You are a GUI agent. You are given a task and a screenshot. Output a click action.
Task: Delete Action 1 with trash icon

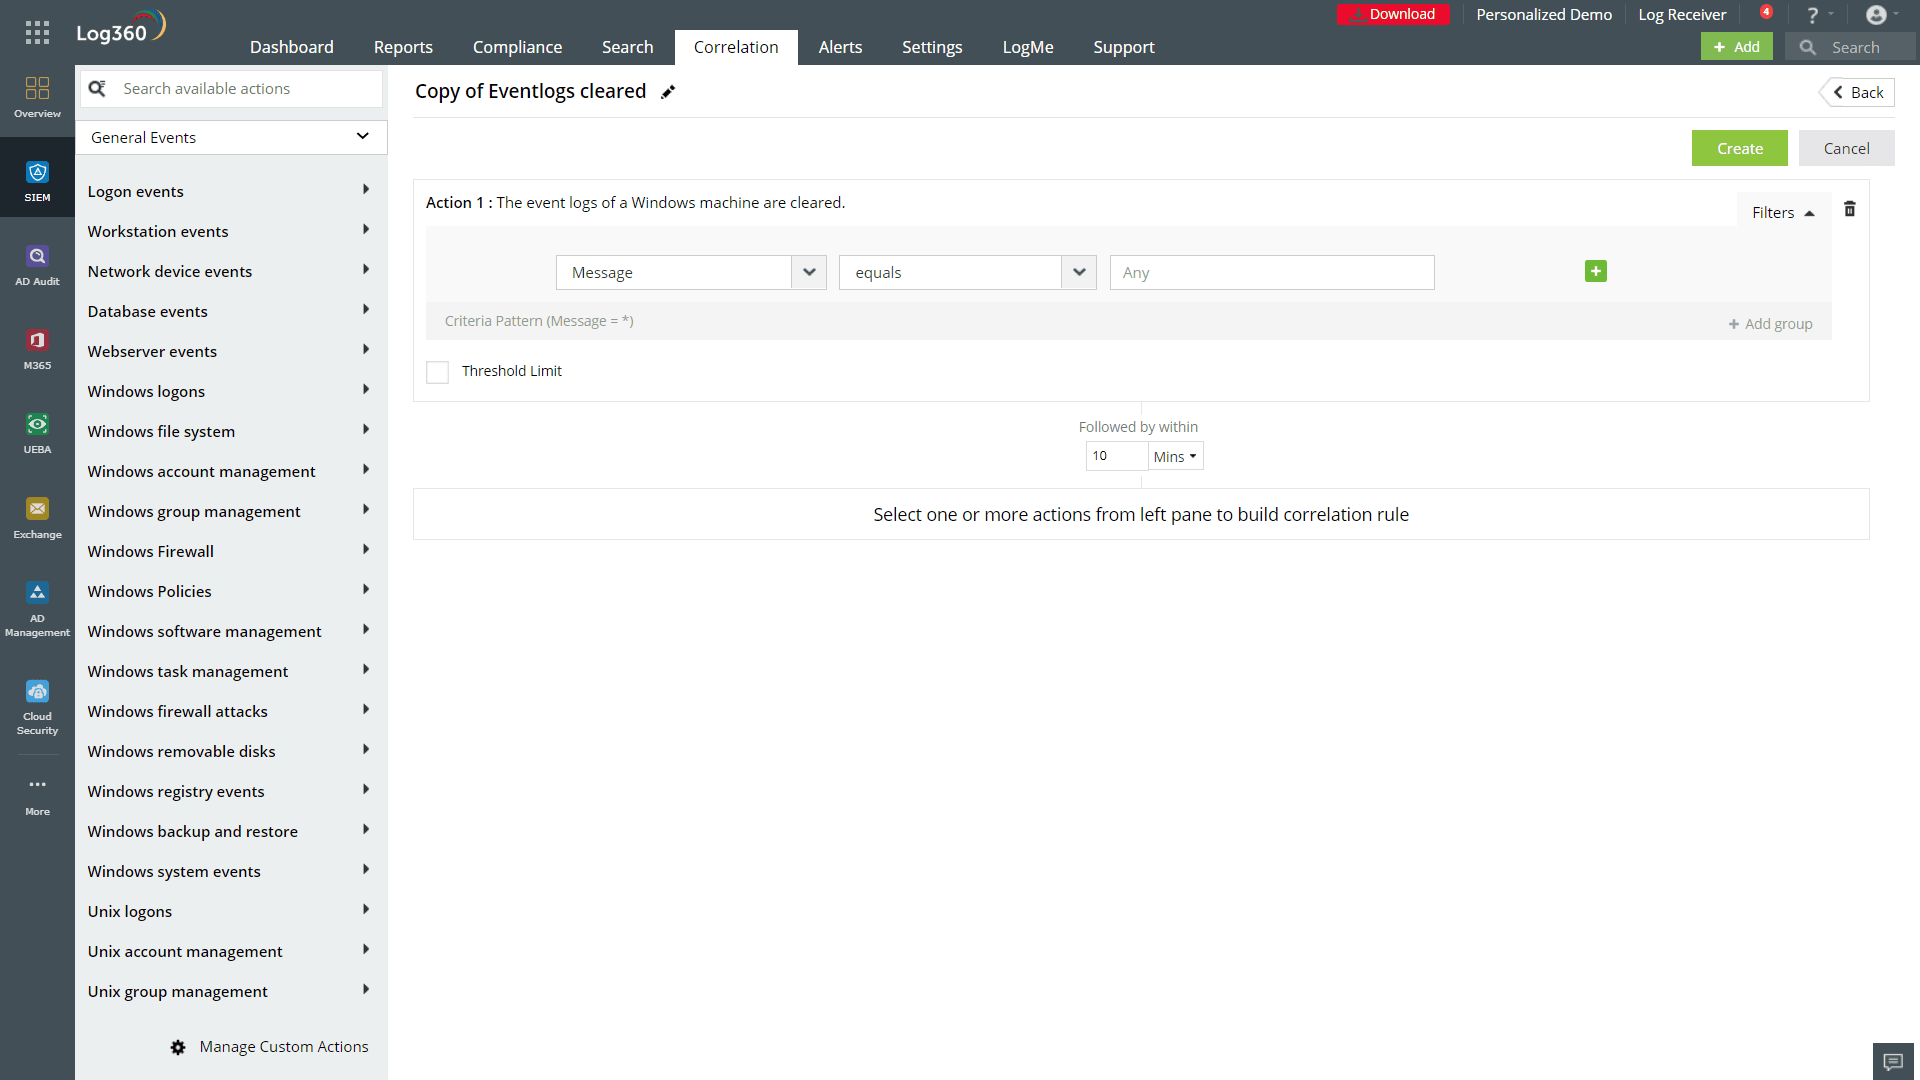coord(1849,209)
